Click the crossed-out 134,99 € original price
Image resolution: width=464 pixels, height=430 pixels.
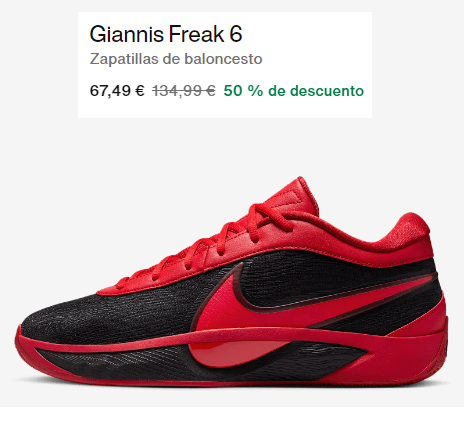(184, 91)
